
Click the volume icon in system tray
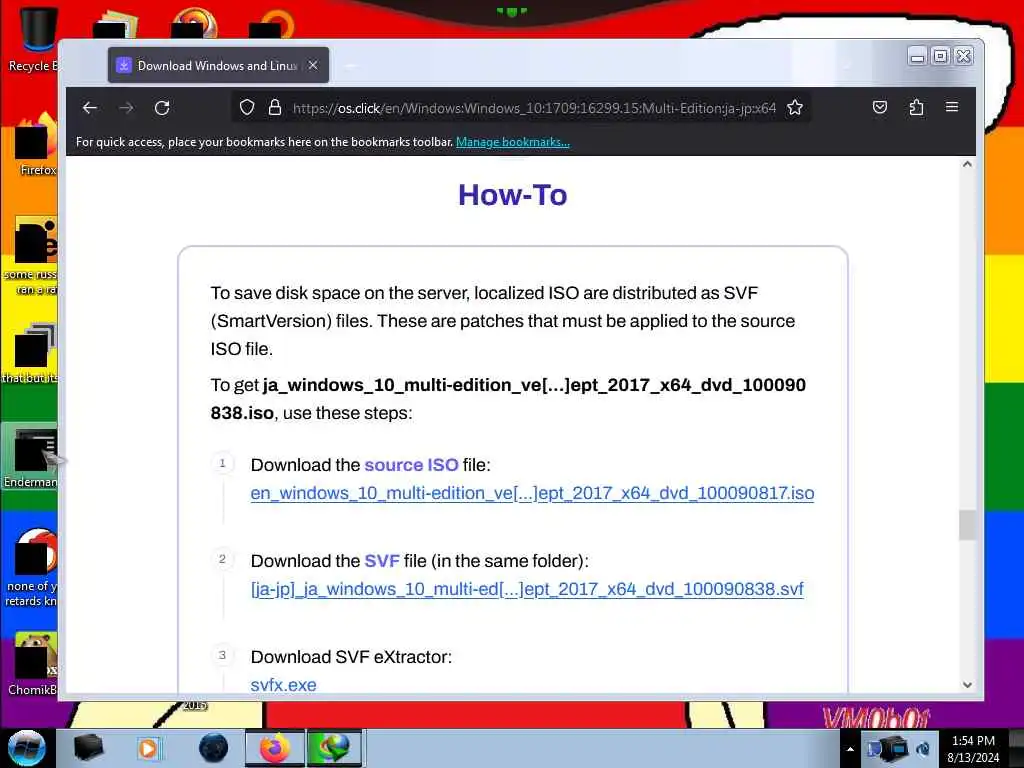923,749
